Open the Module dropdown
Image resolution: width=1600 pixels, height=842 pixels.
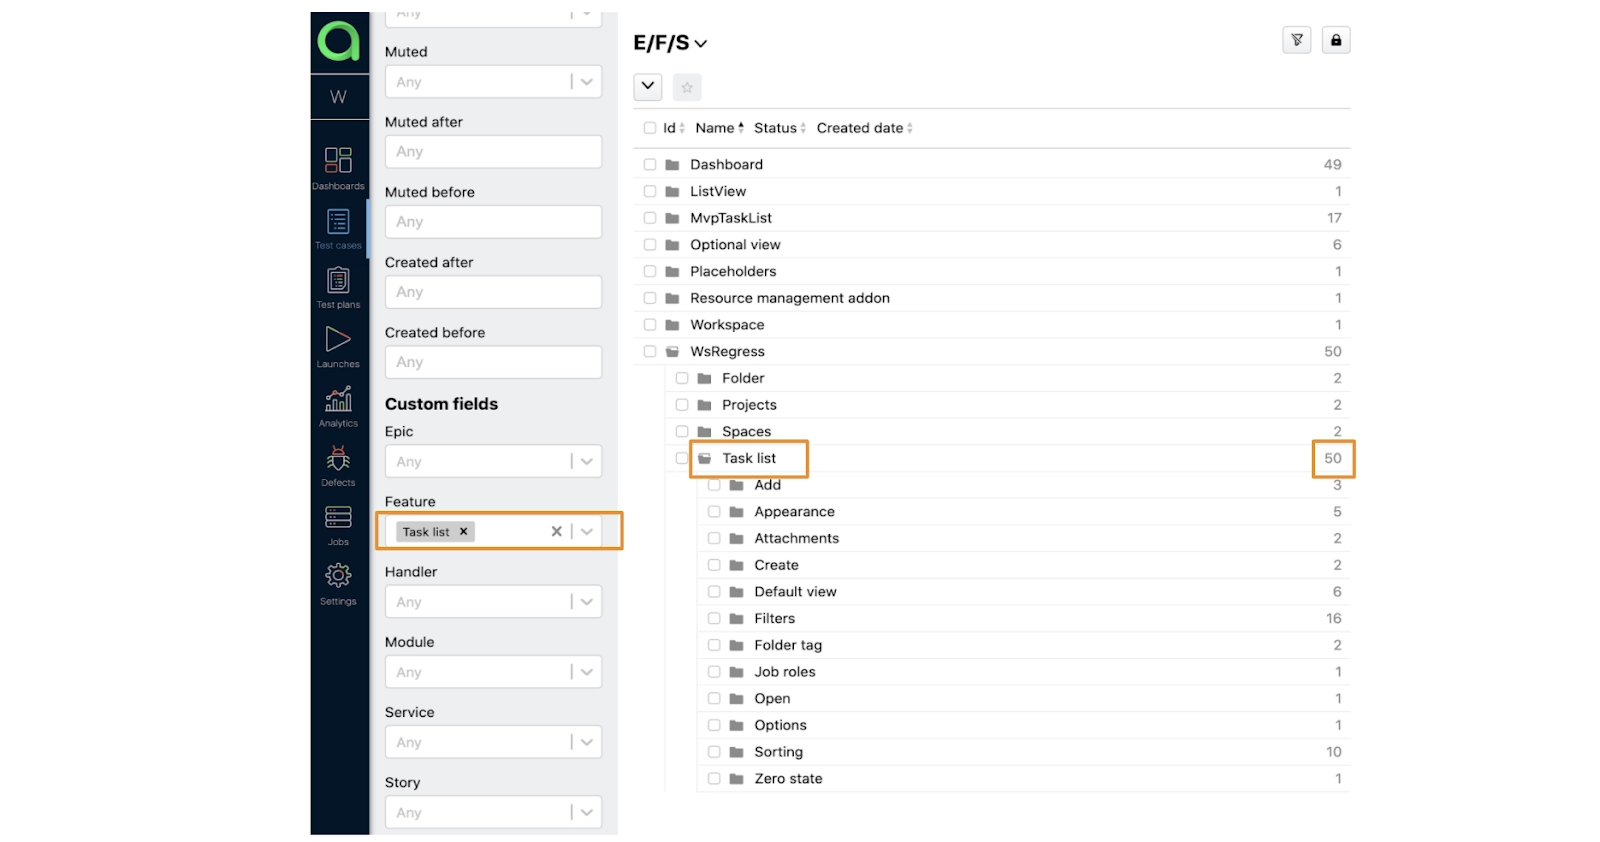click(587, 672)
